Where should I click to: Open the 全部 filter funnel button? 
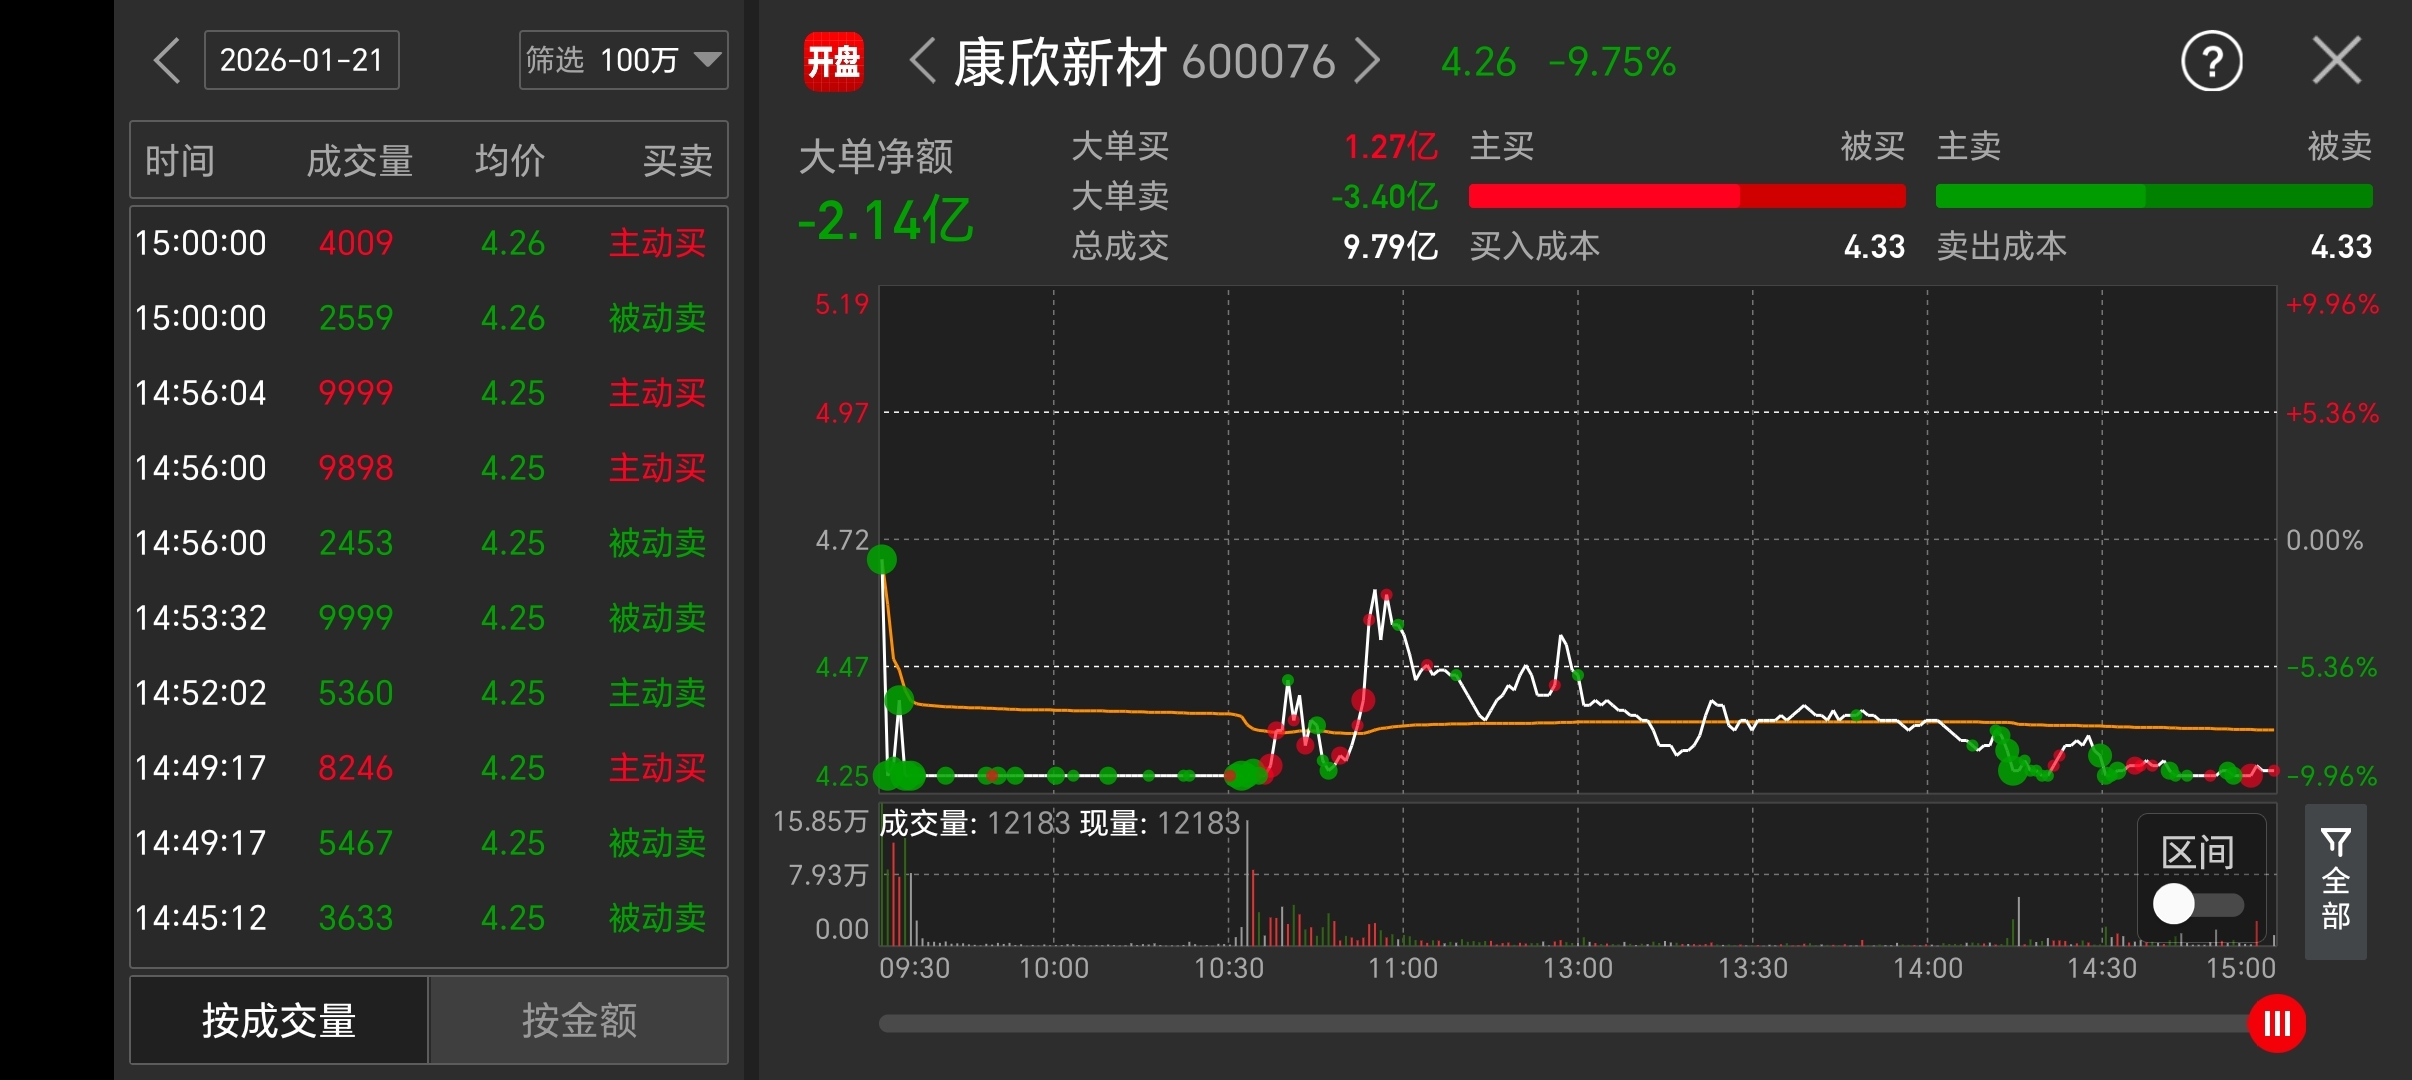[2335, 880]
